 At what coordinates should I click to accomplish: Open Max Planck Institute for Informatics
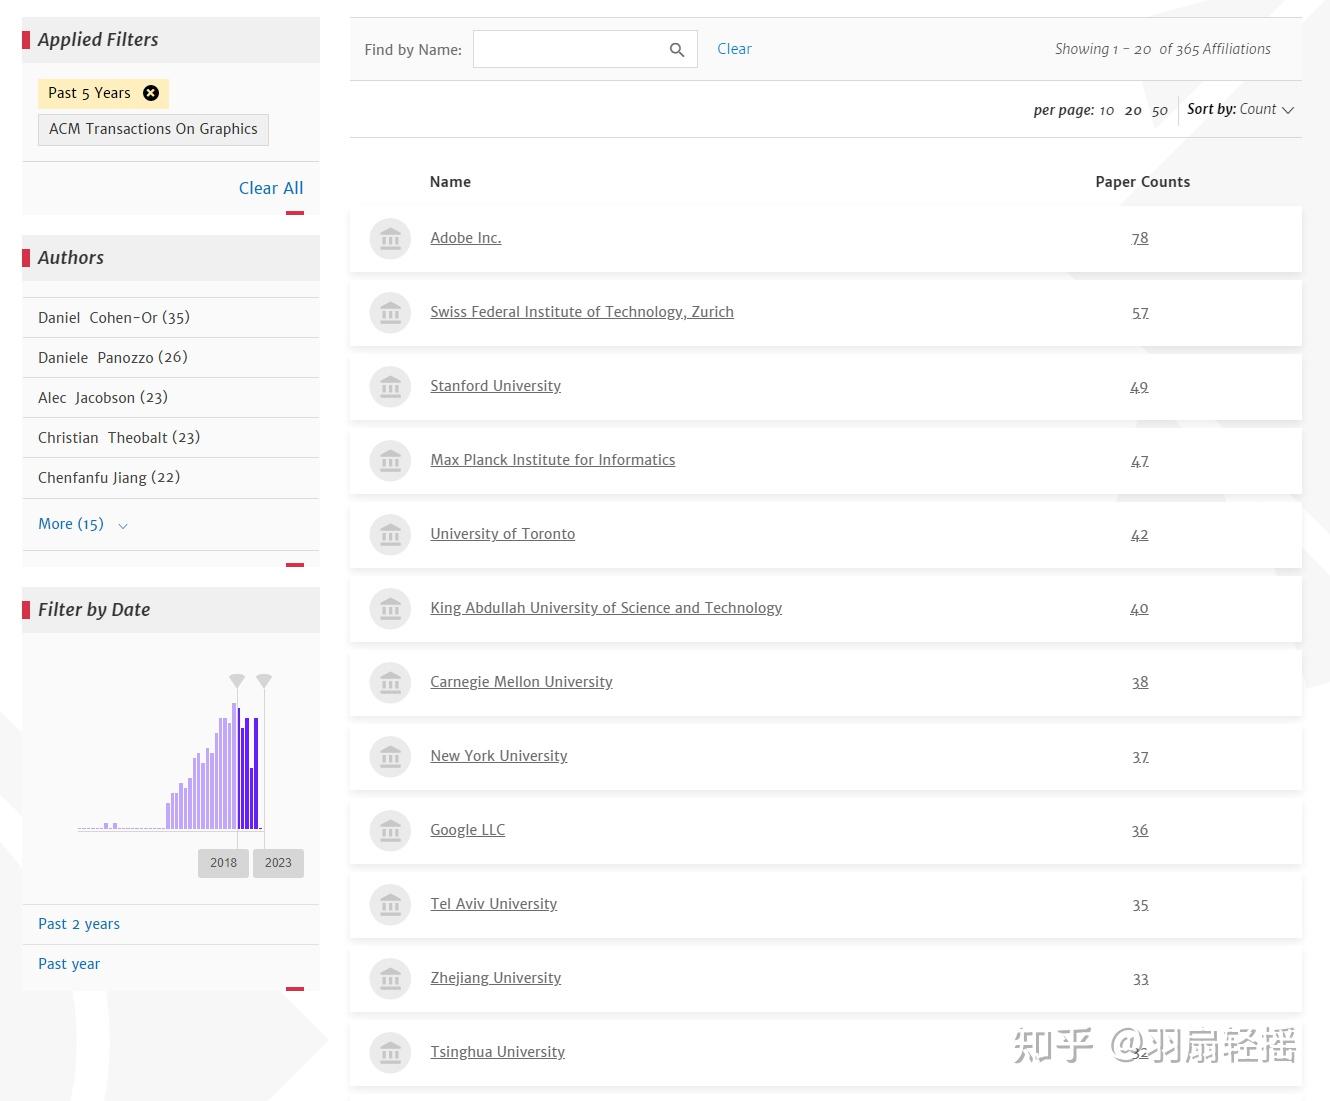[553, 460]
